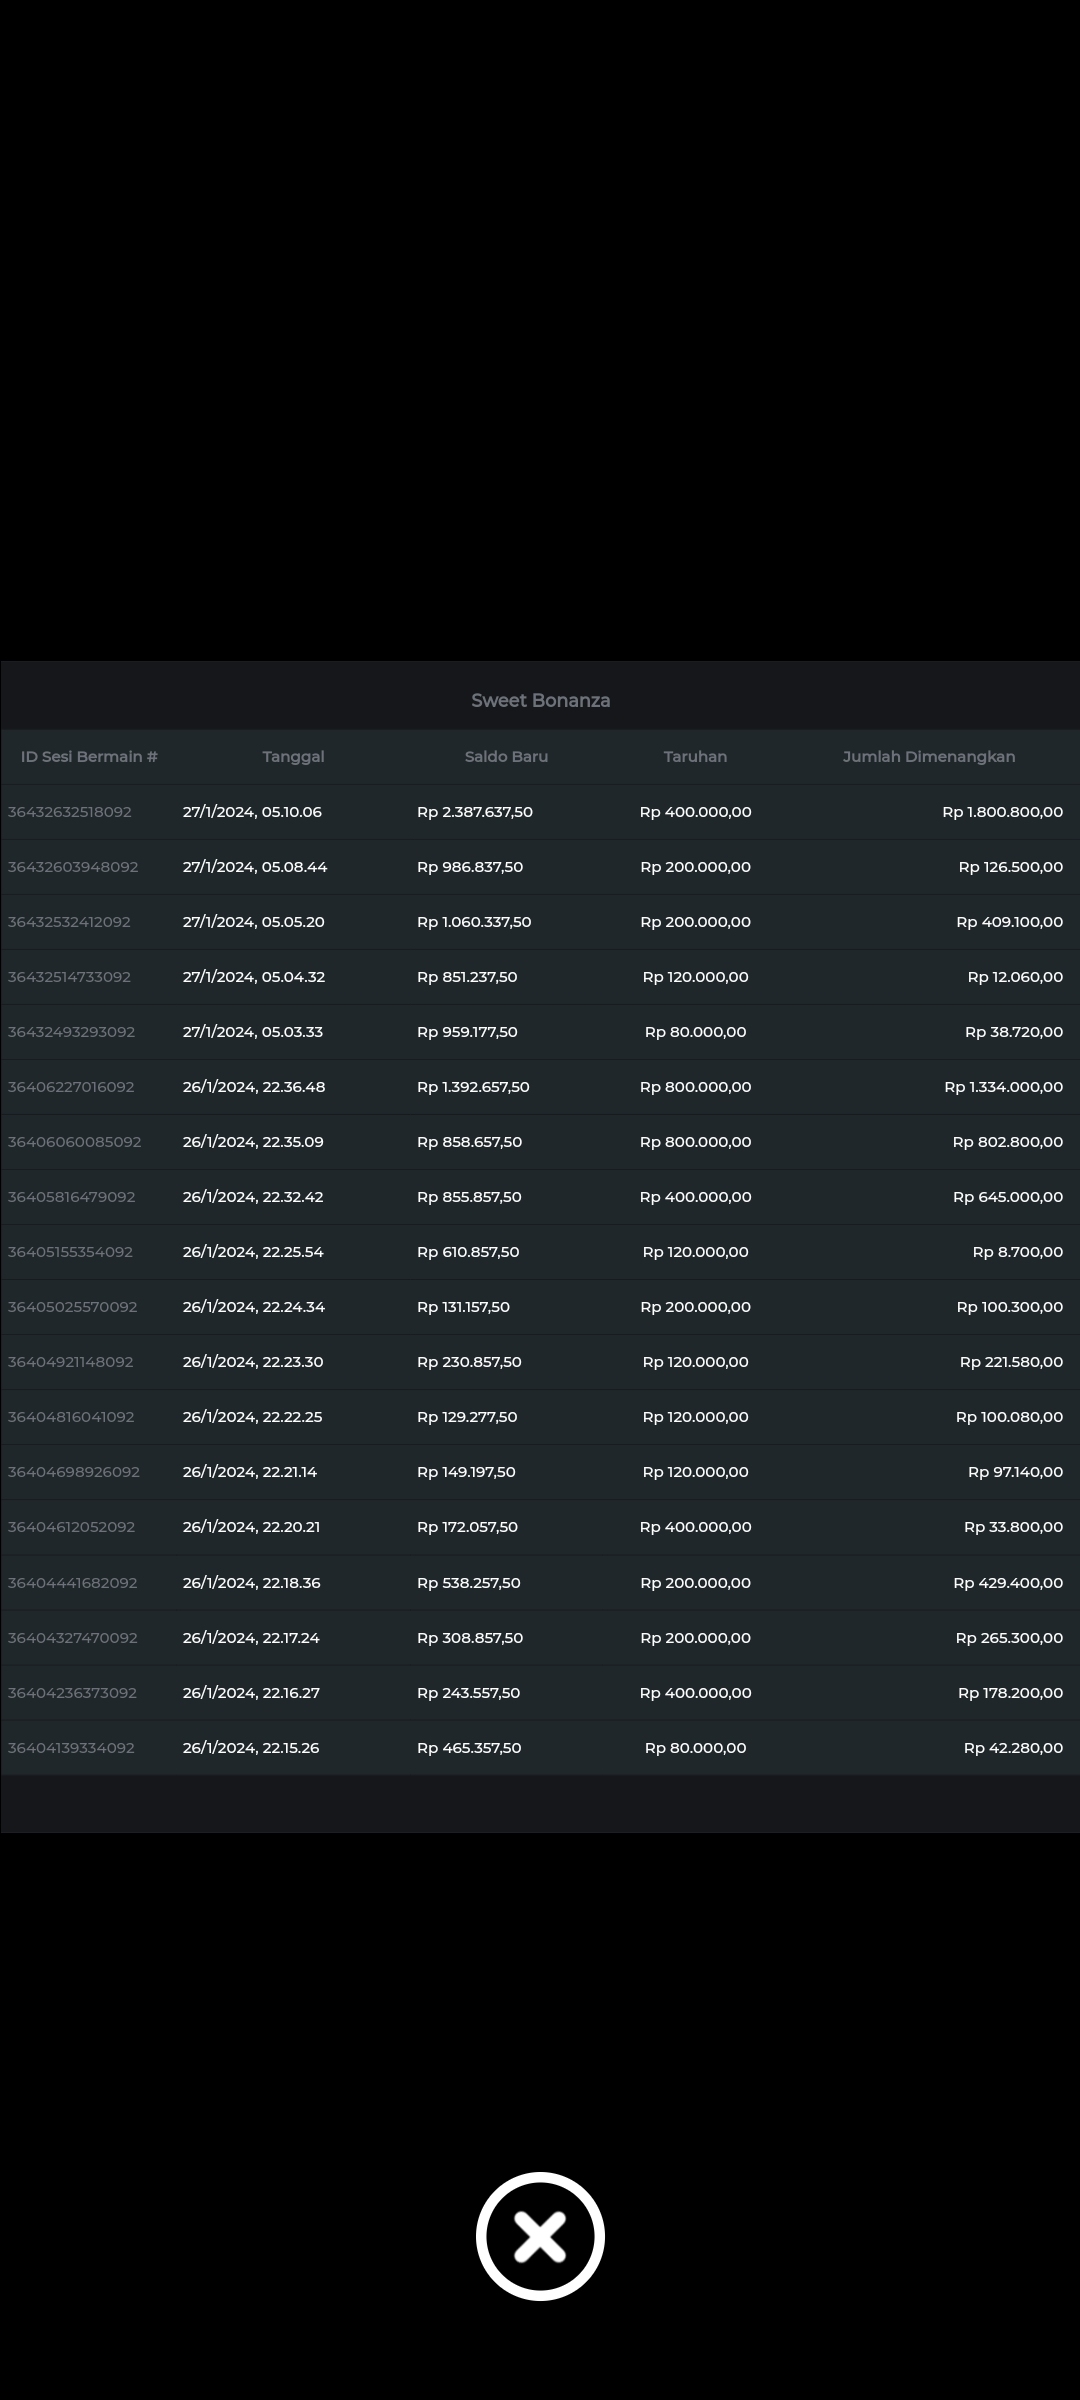Click the Rp 12.060,00 win amount

pyautogui.click(x=1014, y=977)
